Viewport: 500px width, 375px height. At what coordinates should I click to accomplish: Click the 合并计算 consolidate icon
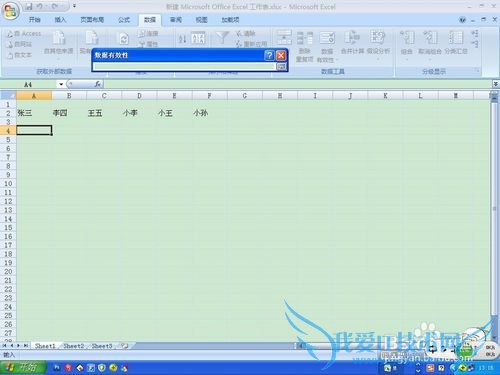(x=352, y=43)
